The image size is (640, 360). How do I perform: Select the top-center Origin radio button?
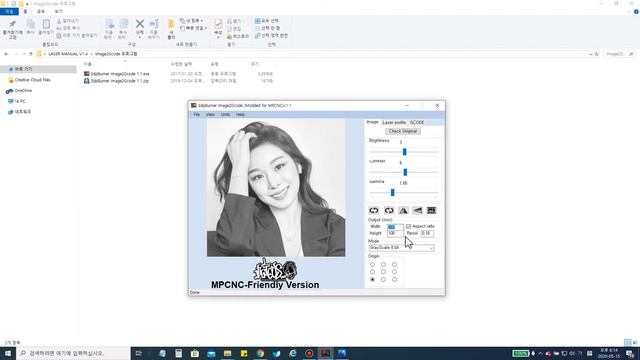(383, 264)
